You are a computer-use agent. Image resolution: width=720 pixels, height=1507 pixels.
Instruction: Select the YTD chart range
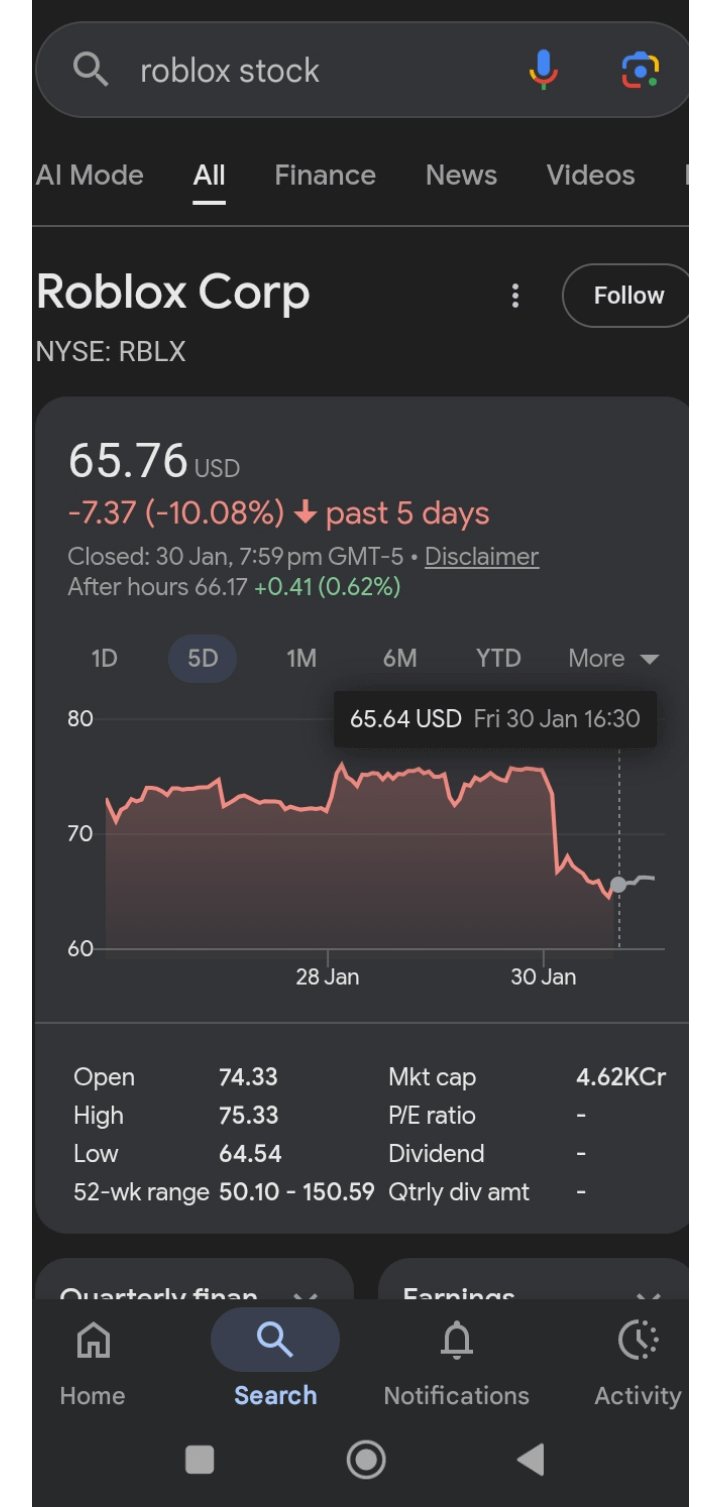498,658
